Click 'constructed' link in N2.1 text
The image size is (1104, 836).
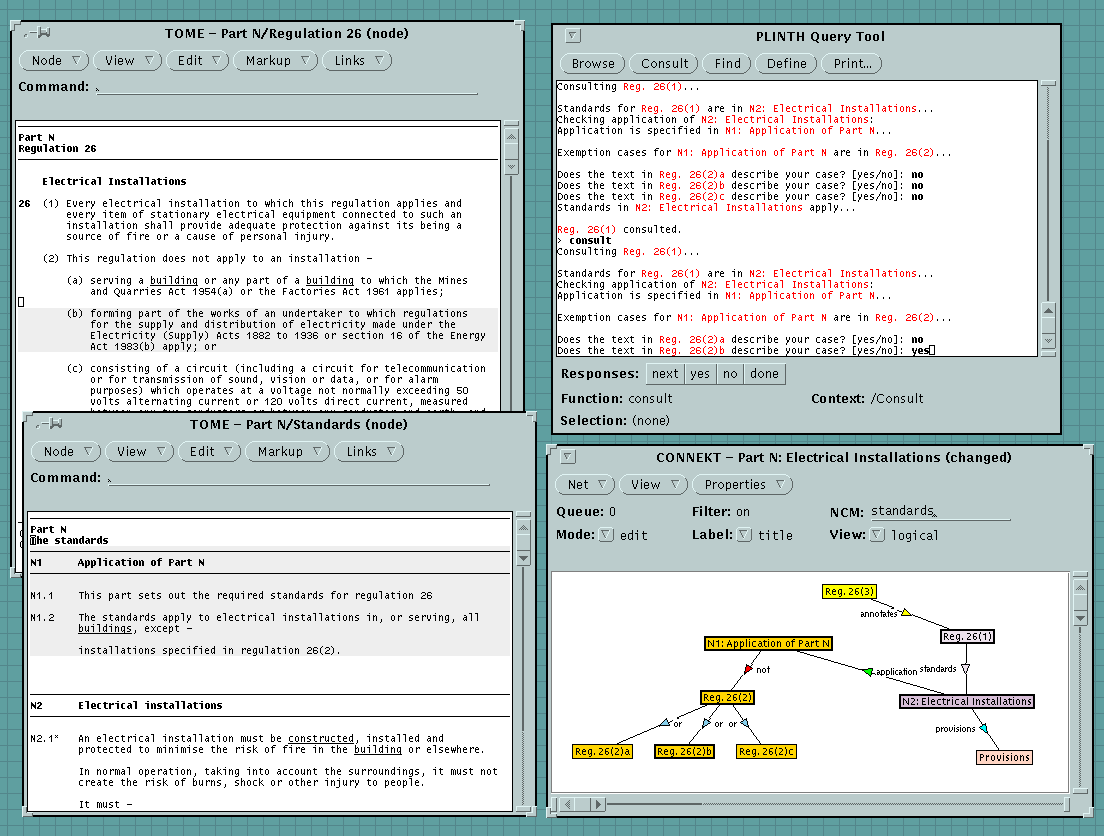tap(321, 738)
